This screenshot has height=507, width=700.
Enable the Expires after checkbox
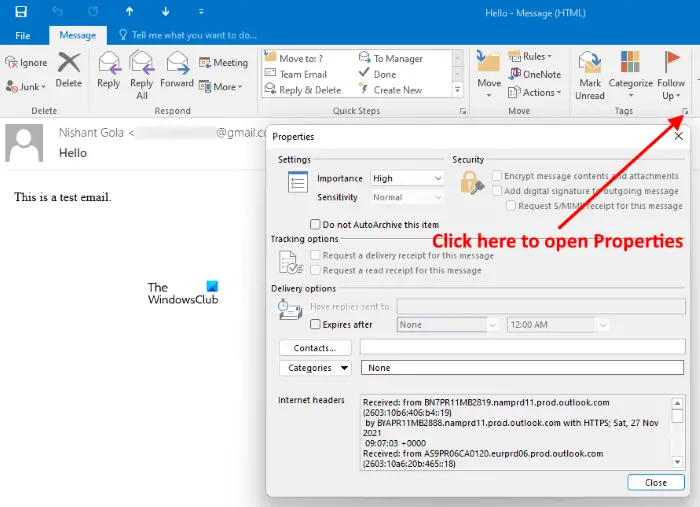pos(315,324)
